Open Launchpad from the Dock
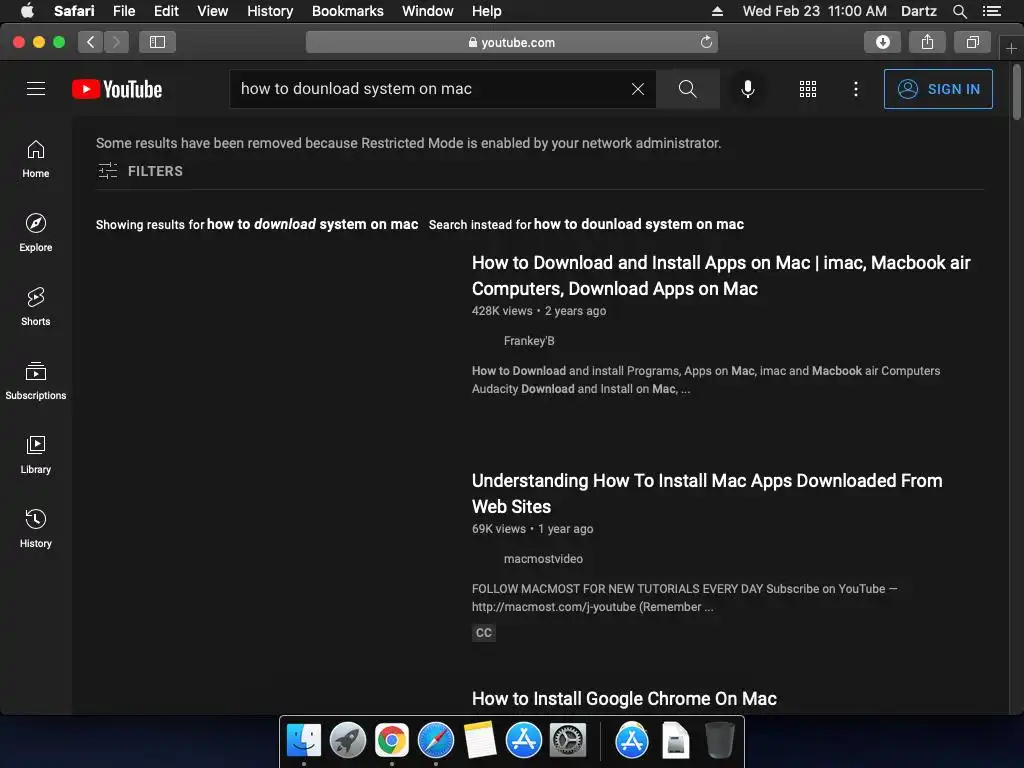Screen dimensions: 1024x768 click(347, 740)
